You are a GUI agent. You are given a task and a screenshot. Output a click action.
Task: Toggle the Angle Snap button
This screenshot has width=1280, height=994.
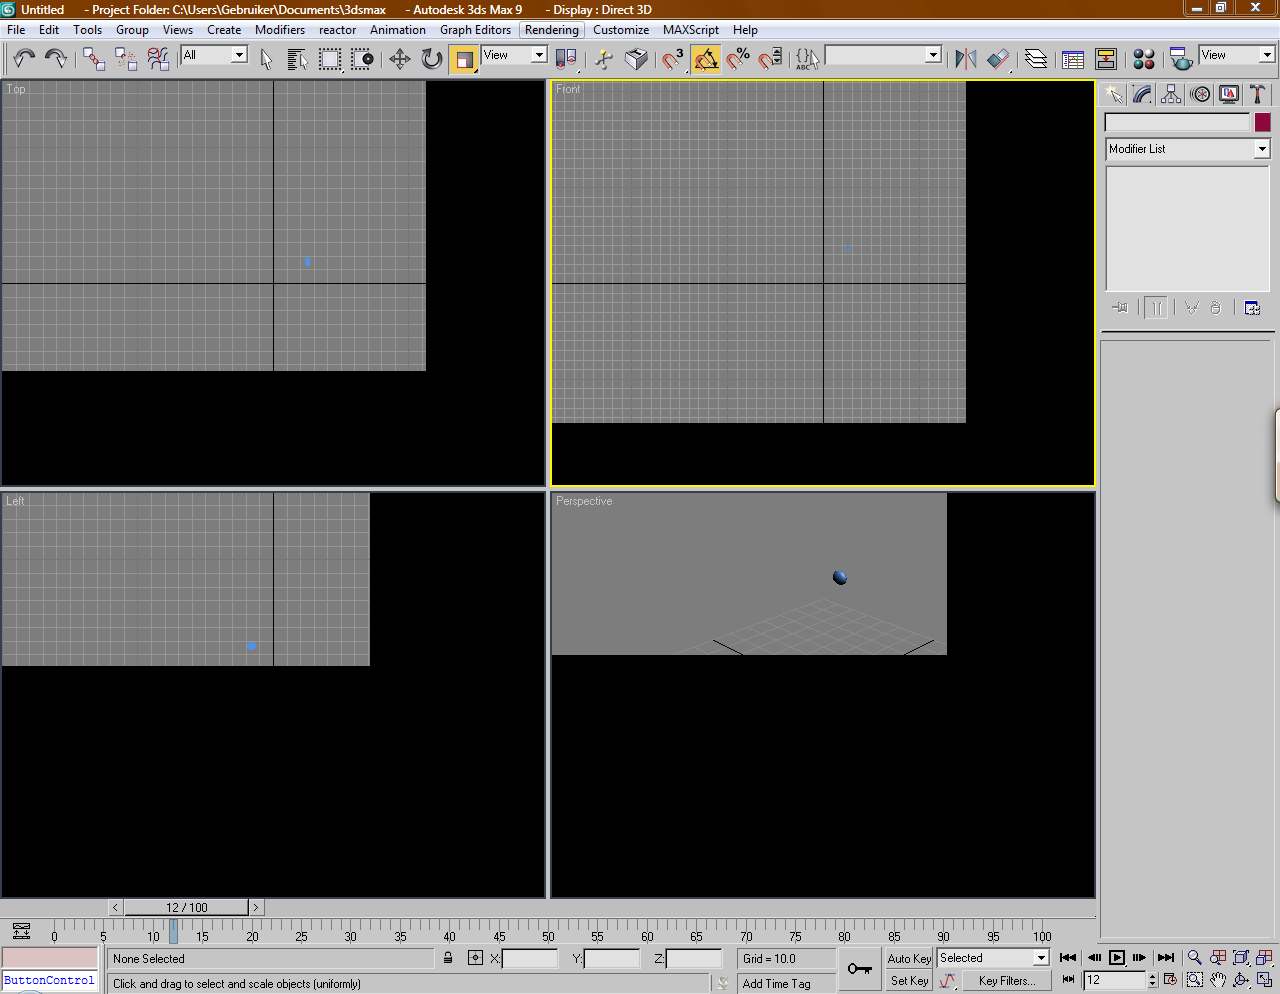706,59
